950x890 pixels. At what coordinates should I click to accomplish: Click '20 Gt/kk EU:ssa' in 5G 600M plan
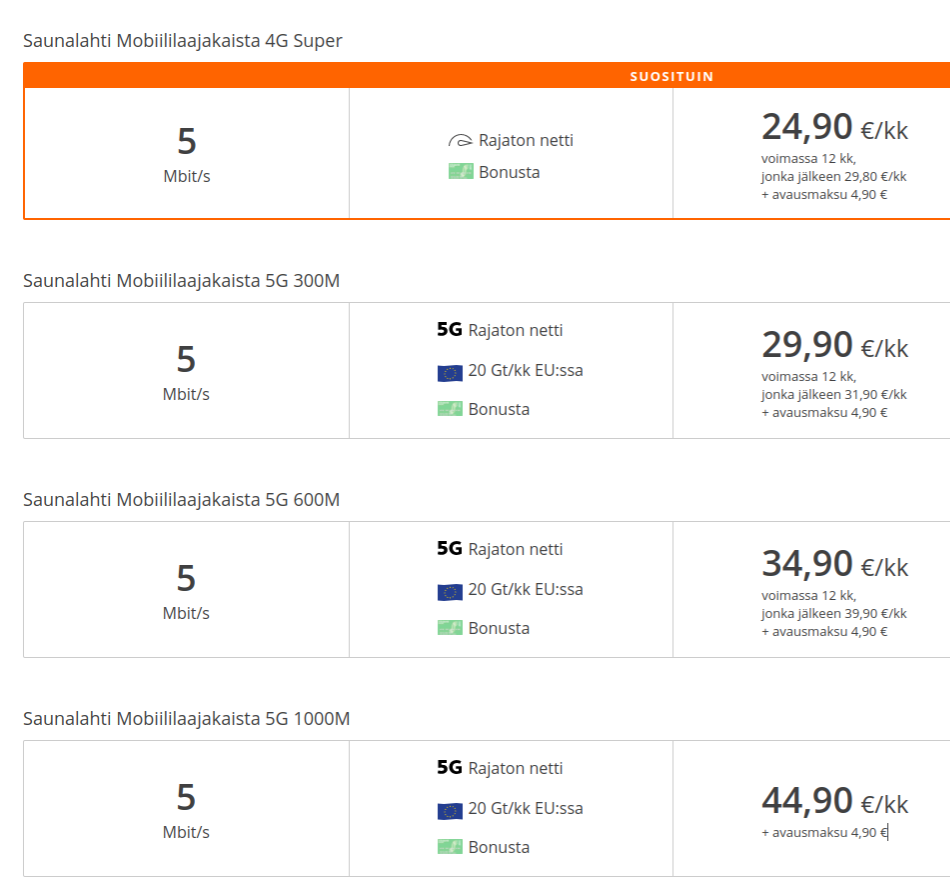click(525, 589)
